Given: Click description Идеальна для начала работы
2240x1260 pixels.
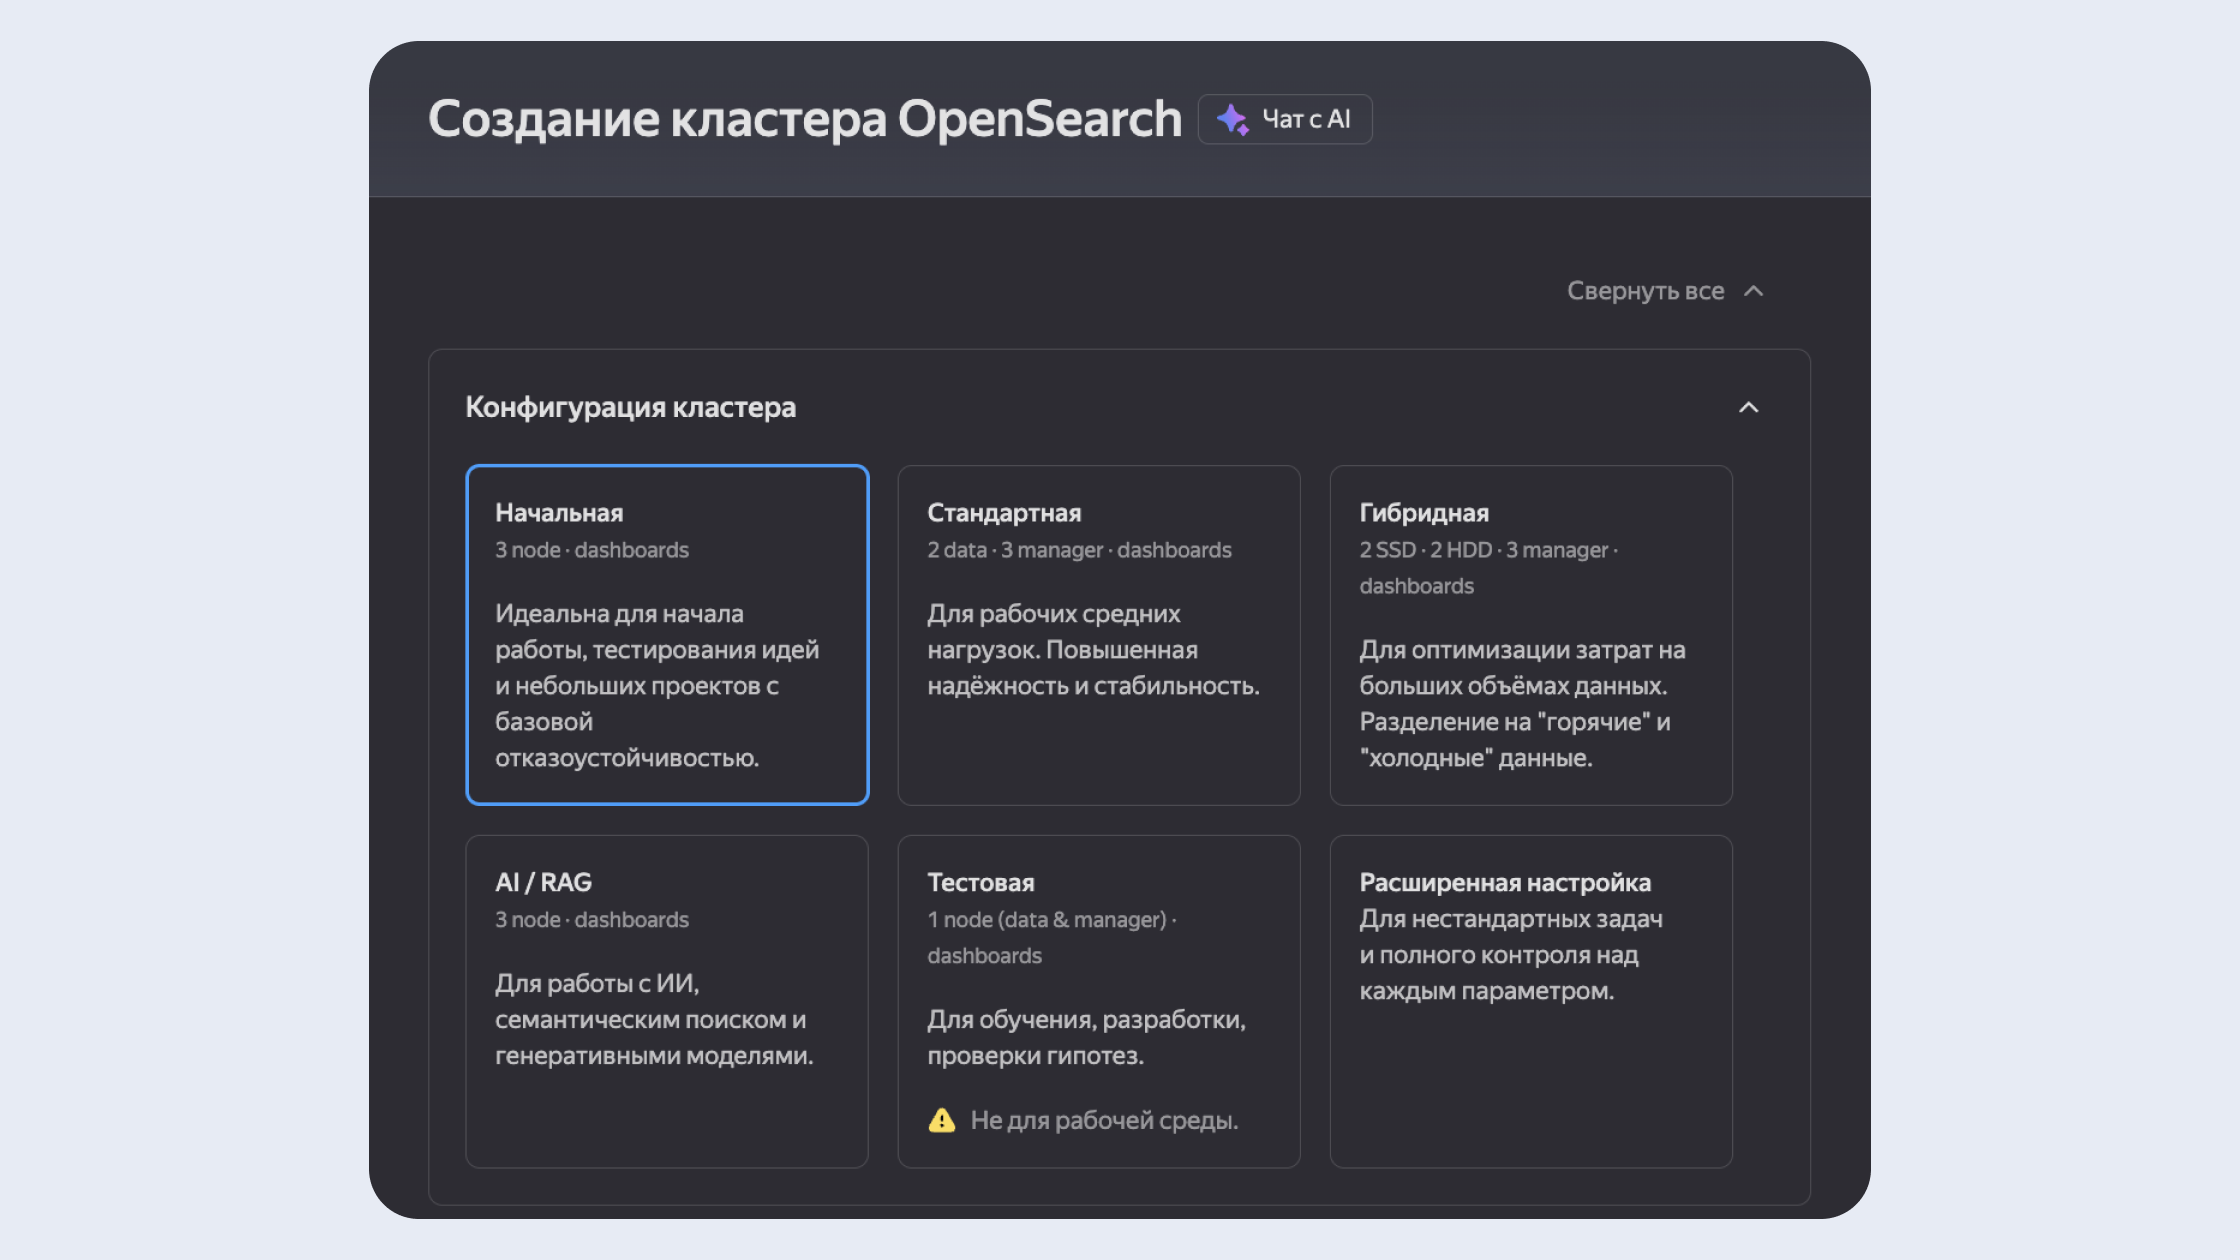Looking at the screenshot, I should click(657, 686).
